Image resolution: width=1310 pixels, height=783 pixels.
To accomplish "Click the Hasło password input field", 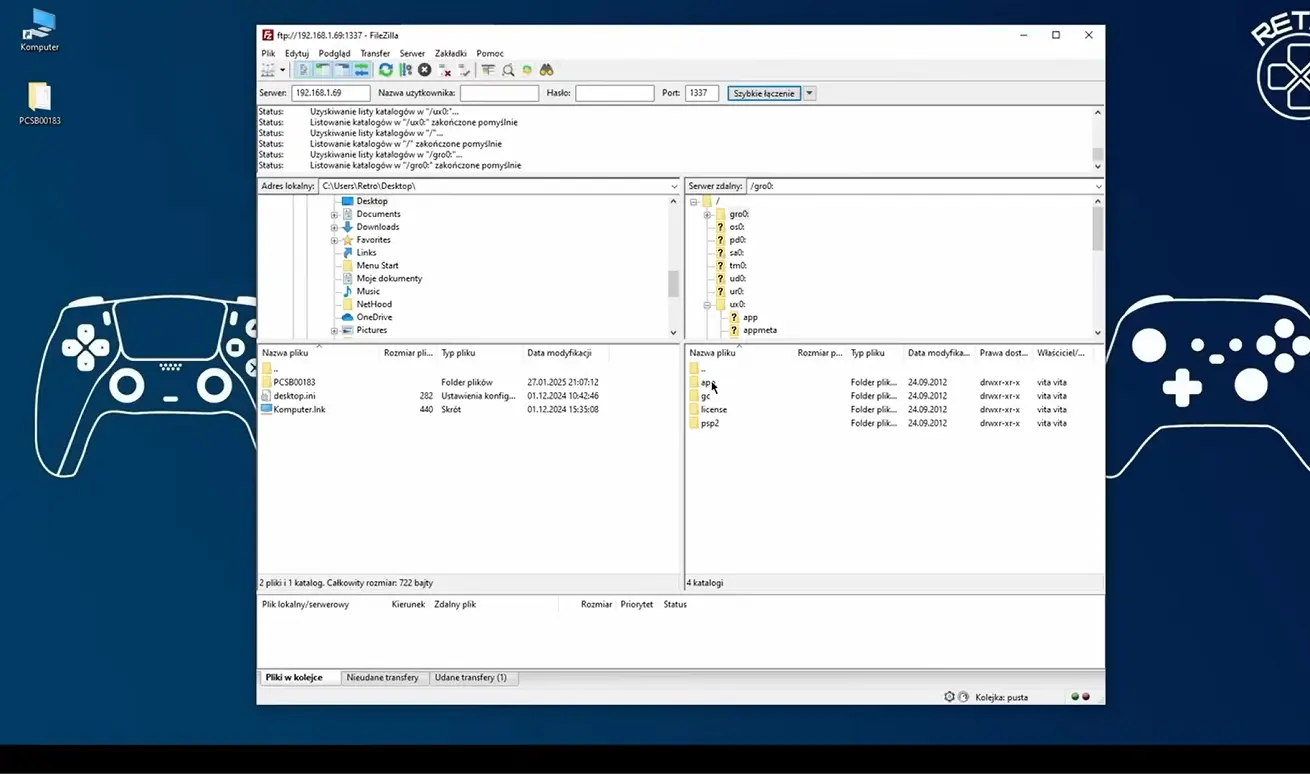I will point(614,93).
